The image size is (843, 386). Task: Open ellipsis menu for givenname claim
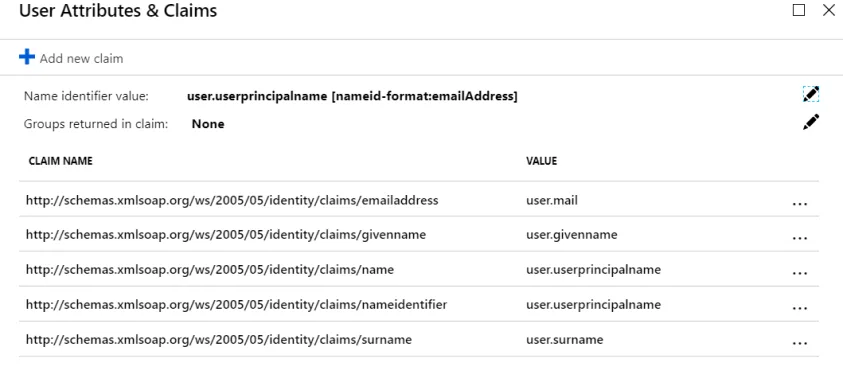coord(800,239)
